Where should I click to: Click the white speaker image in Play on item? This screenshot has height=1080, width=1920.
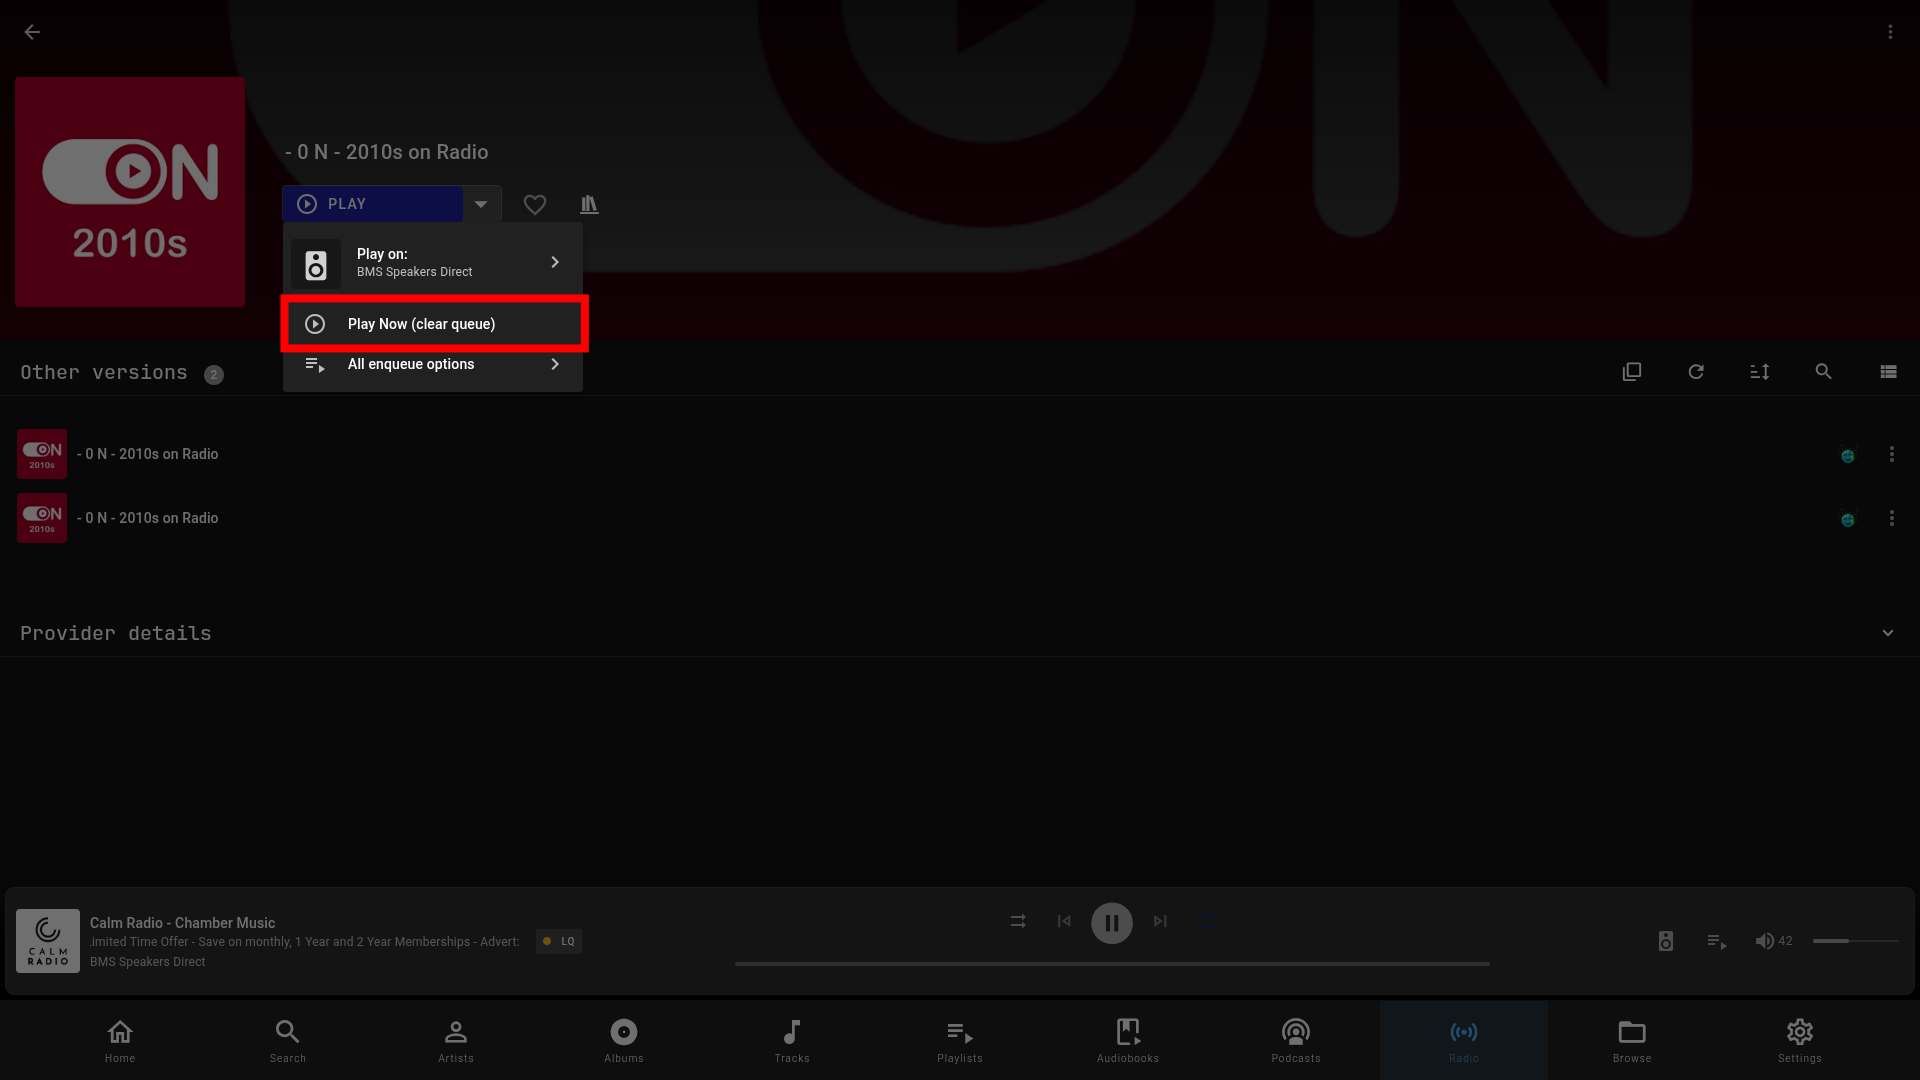(316, 264)
